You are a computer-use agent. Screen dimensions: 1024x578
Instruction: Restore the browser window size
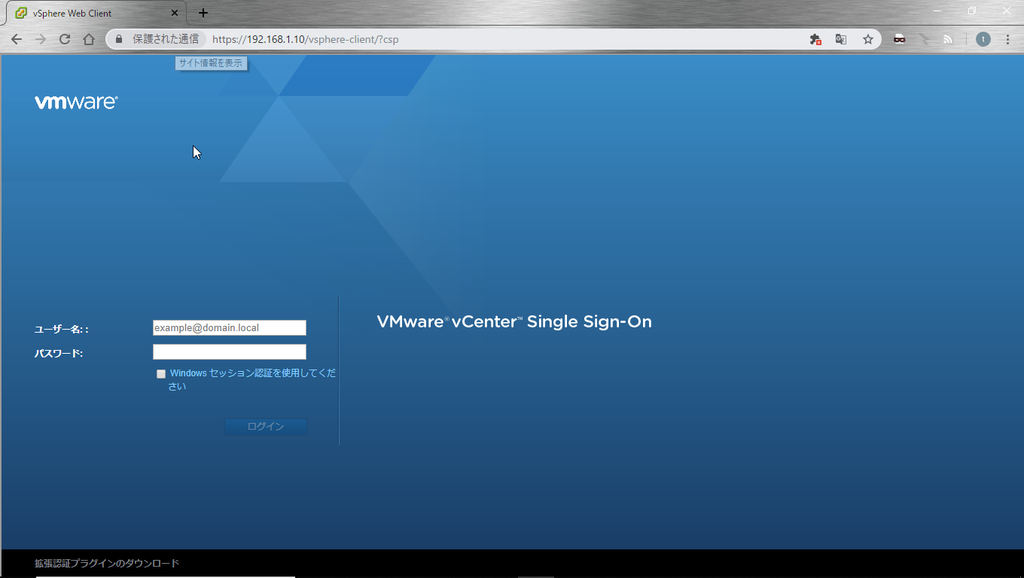click(972, 11)
